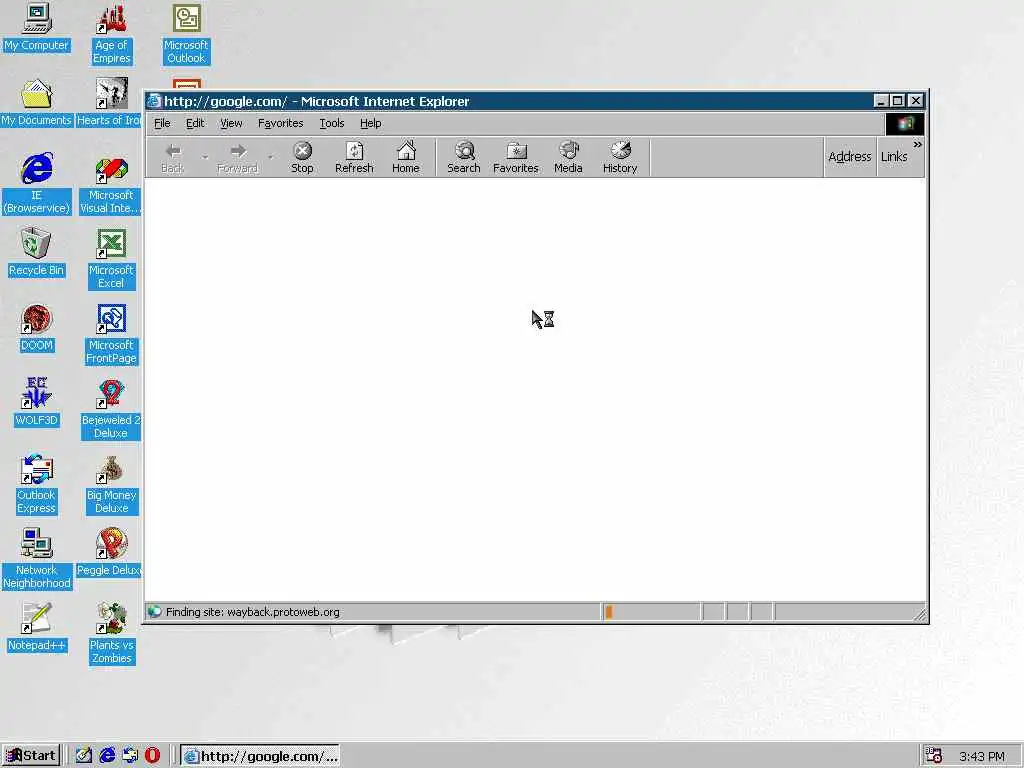Select the Plants vs Zombies shortcut

coord(111,633)
